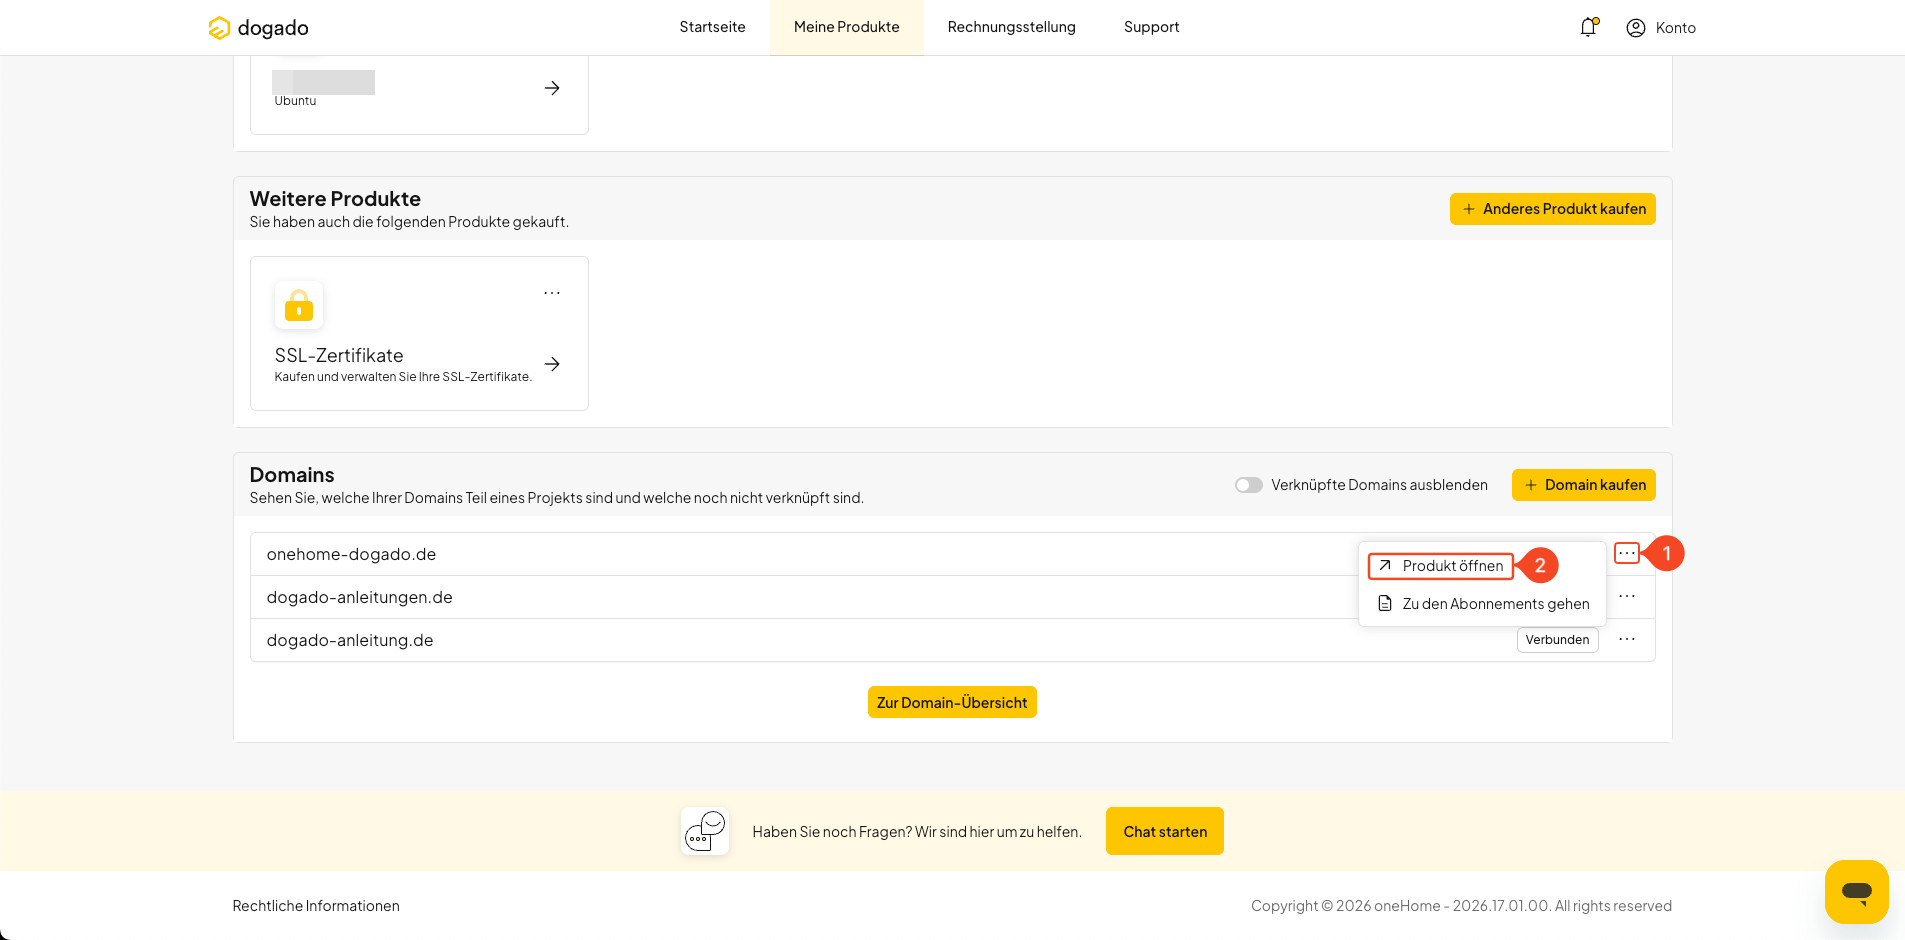
Task: Go to SSL-Zertifikate via arrow
Action: click(552, 364)
